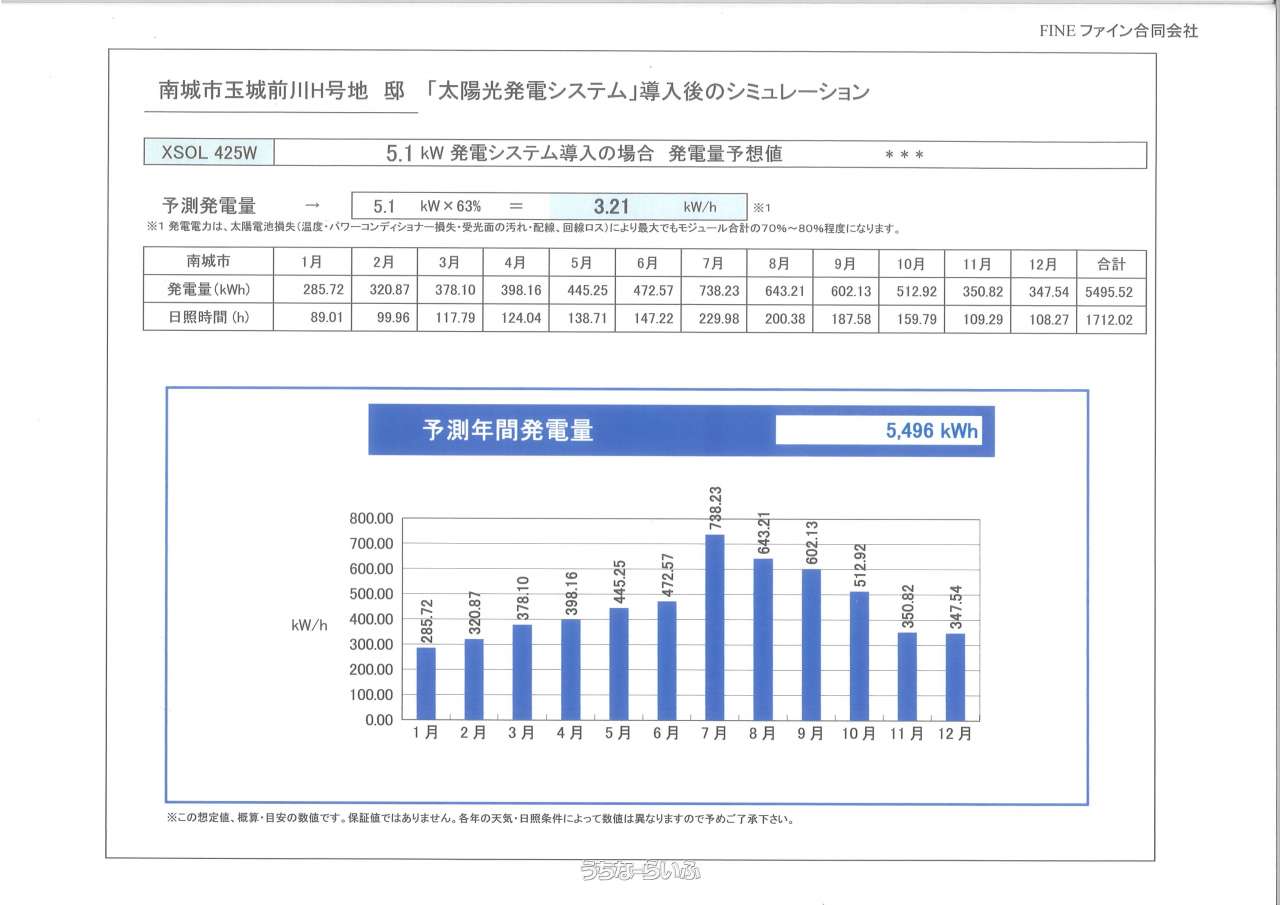Click the 5495.52 total generation cell
The image size is (1280, 905).
tap(1111, 292)
